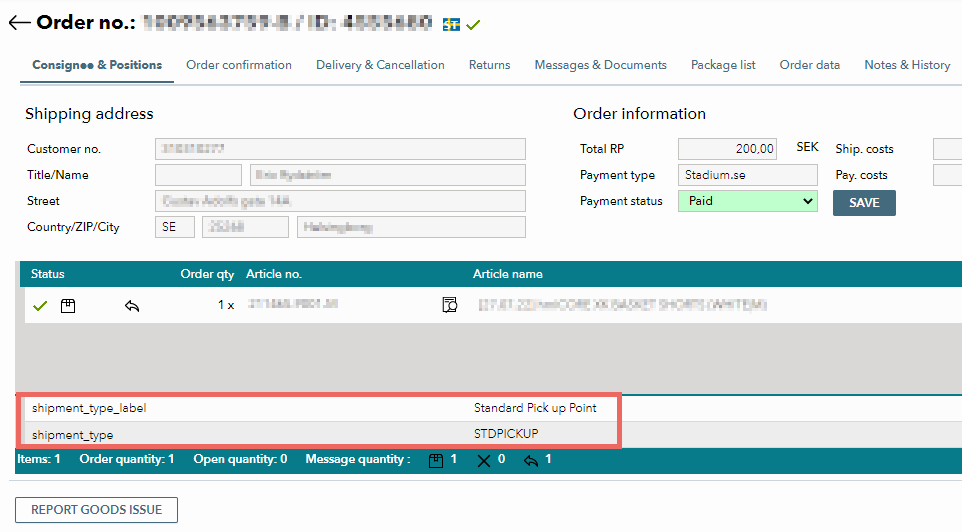Click the REPORT GOODS ISSUE button
This screenshot has width=962, height=532.
[96, 510]
